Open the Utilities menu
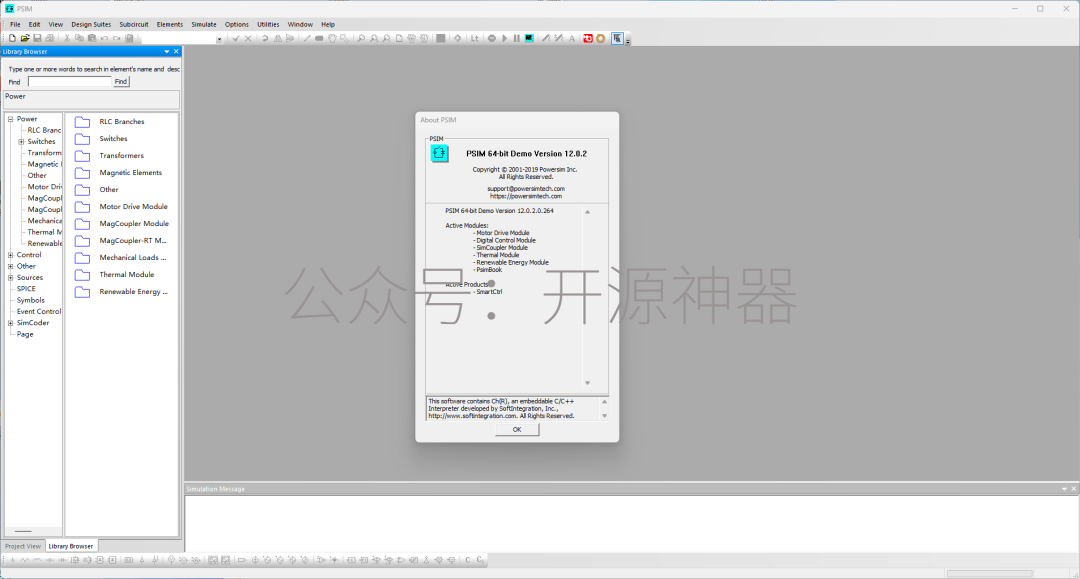The image size is (1080, 579). [x=268, y=24]
